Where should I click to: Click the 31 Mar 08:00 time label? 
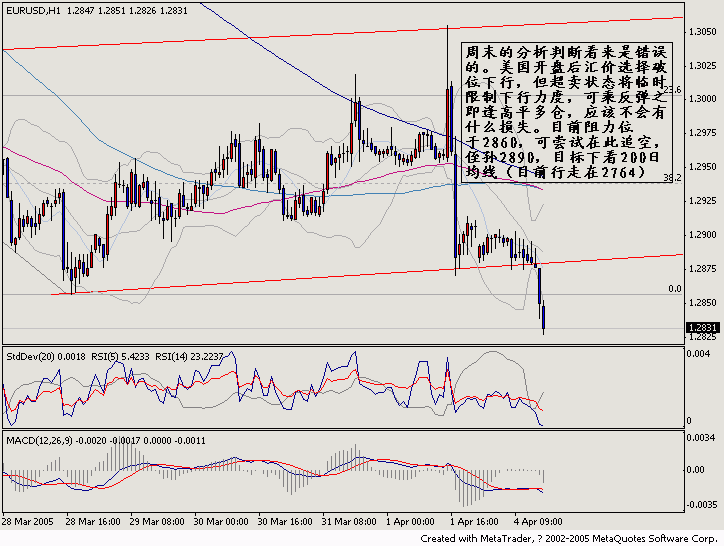pos(349,522)
